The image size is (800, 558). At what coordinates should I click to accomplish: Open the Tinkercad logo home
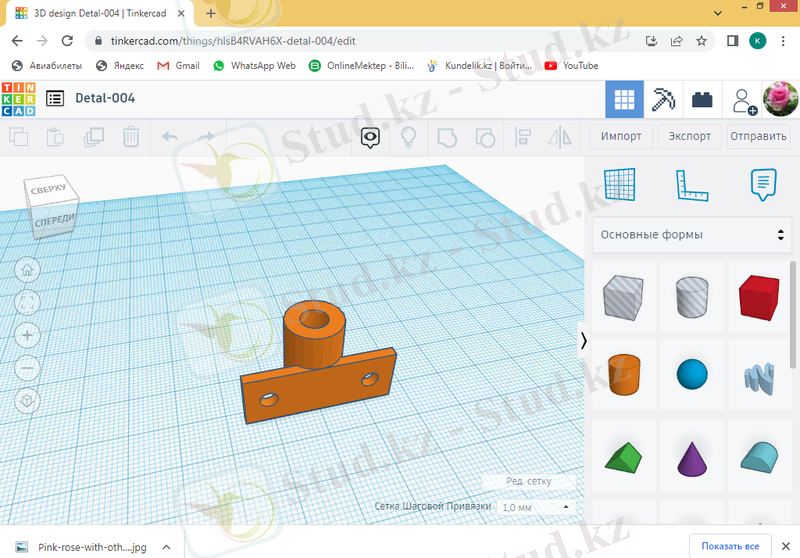[x=18, y=99]
